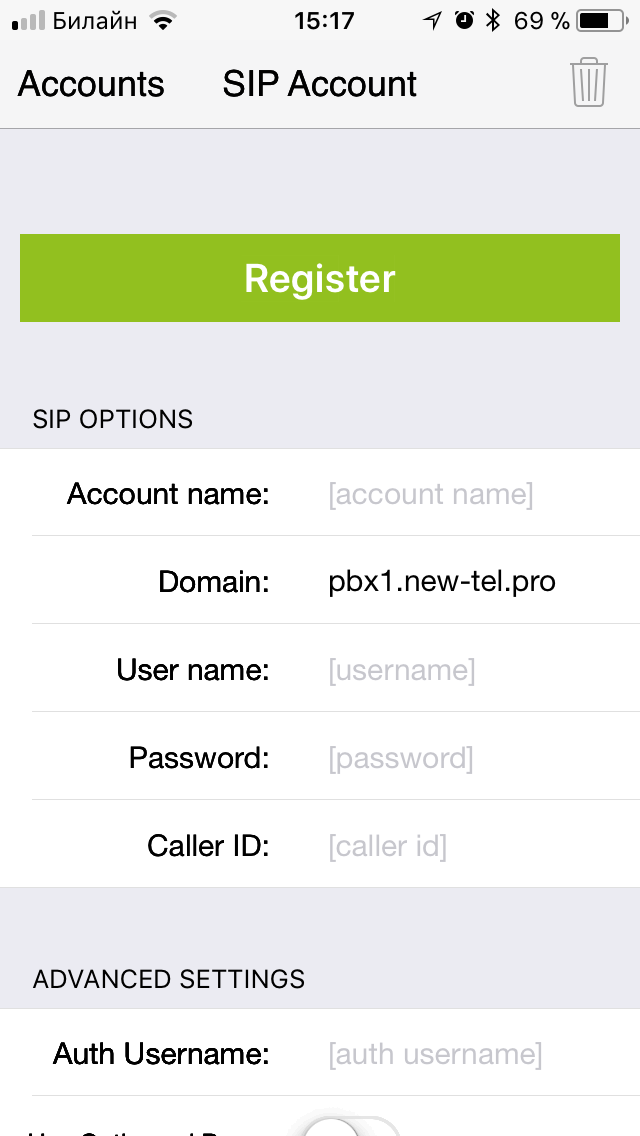Tap the alarm clock status icon
This screenshot has height=1136, width=640.
click(463, 20)
